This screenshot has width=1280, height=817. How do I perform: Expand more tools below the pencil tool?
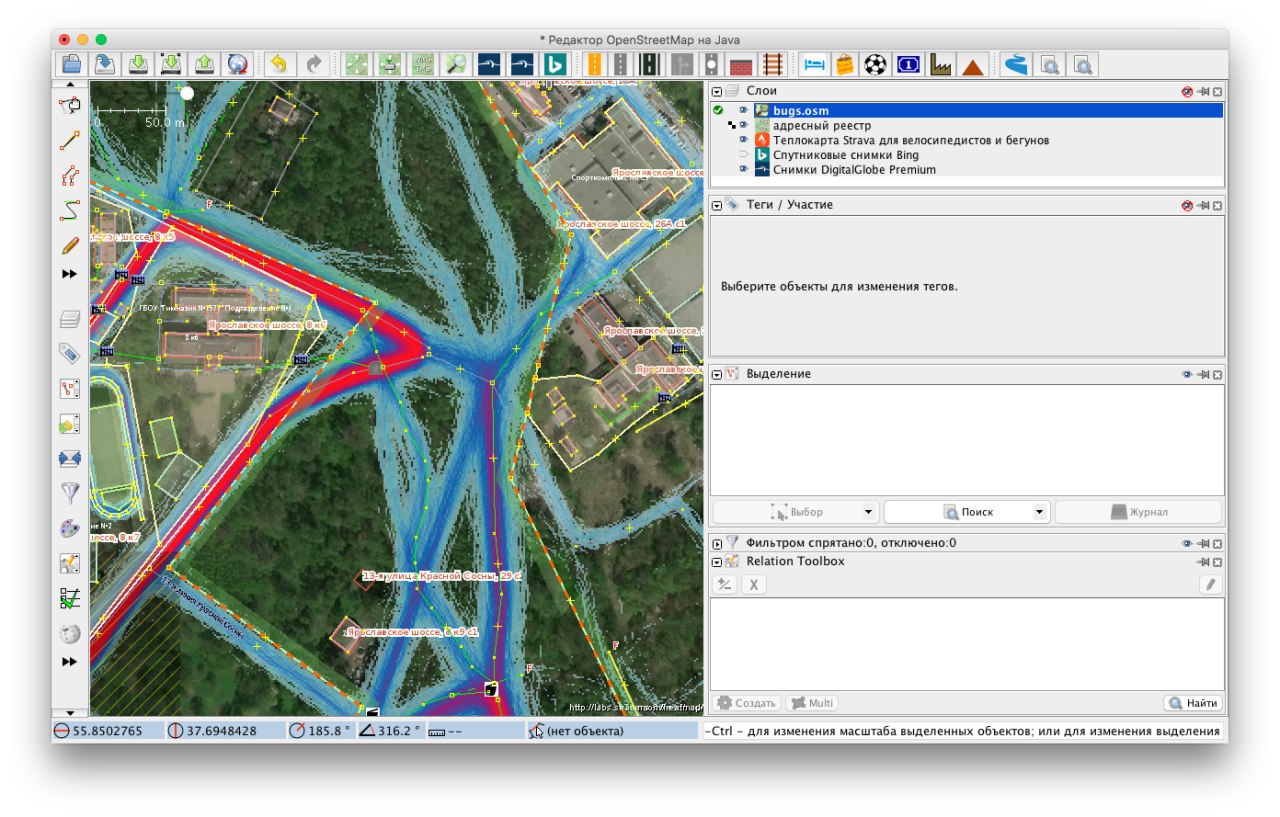[x=70, y=274]
